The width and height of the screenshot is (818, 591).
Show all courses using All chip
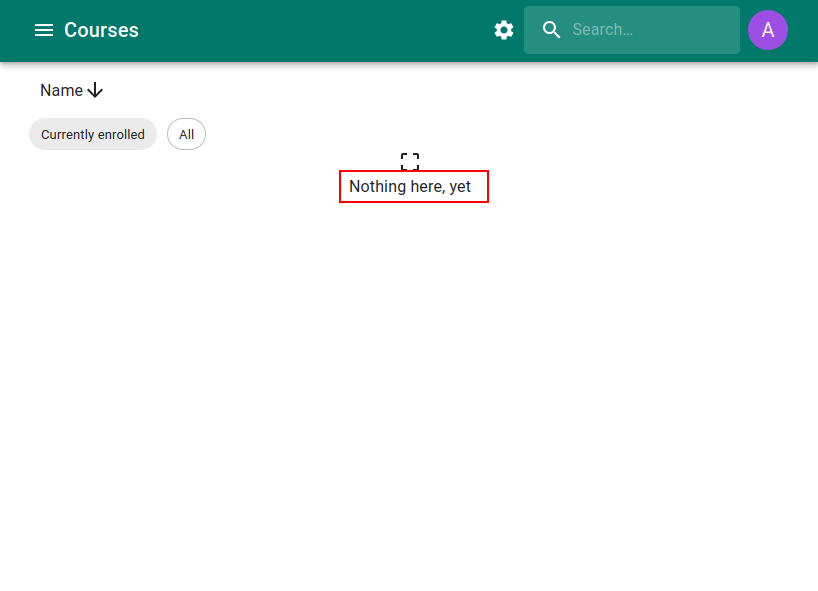pos(186,134)
